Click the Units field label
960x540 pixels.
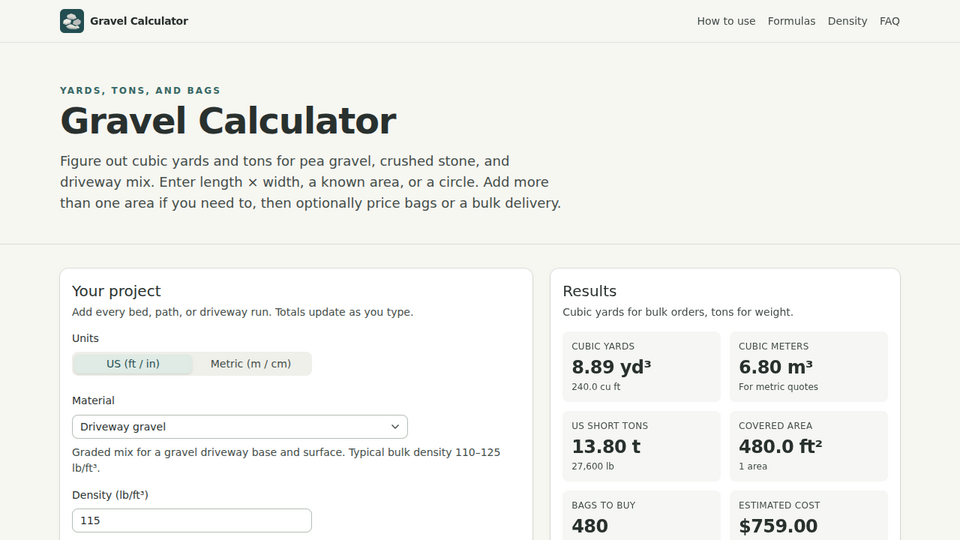85,338
